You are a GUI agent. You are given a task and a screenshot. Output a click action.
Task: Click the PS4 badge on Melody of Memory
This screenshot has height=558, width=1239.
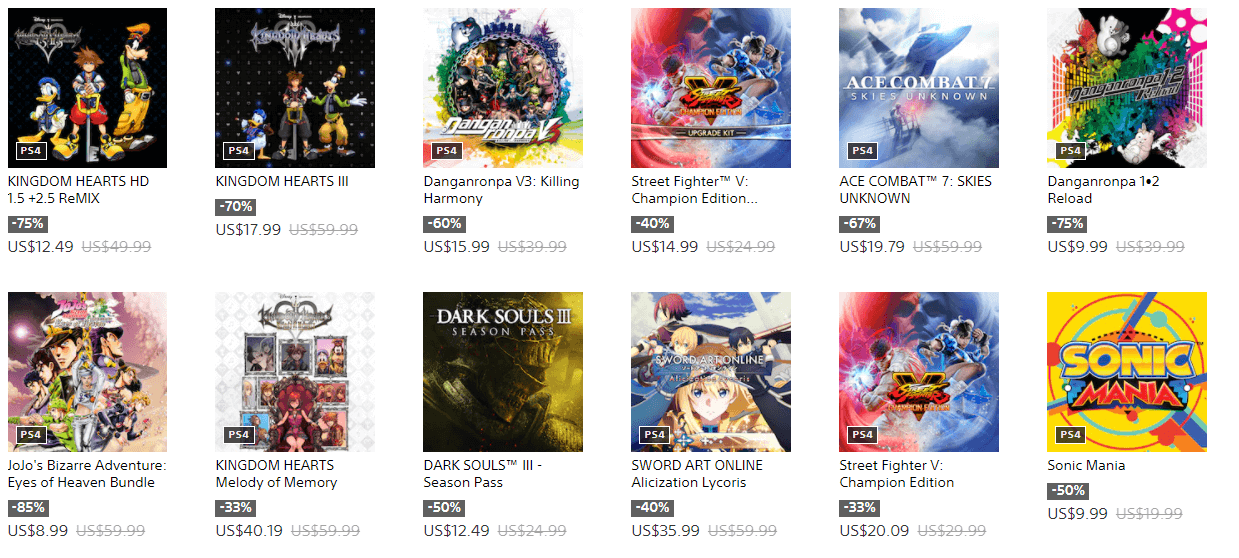pos(238,435)
